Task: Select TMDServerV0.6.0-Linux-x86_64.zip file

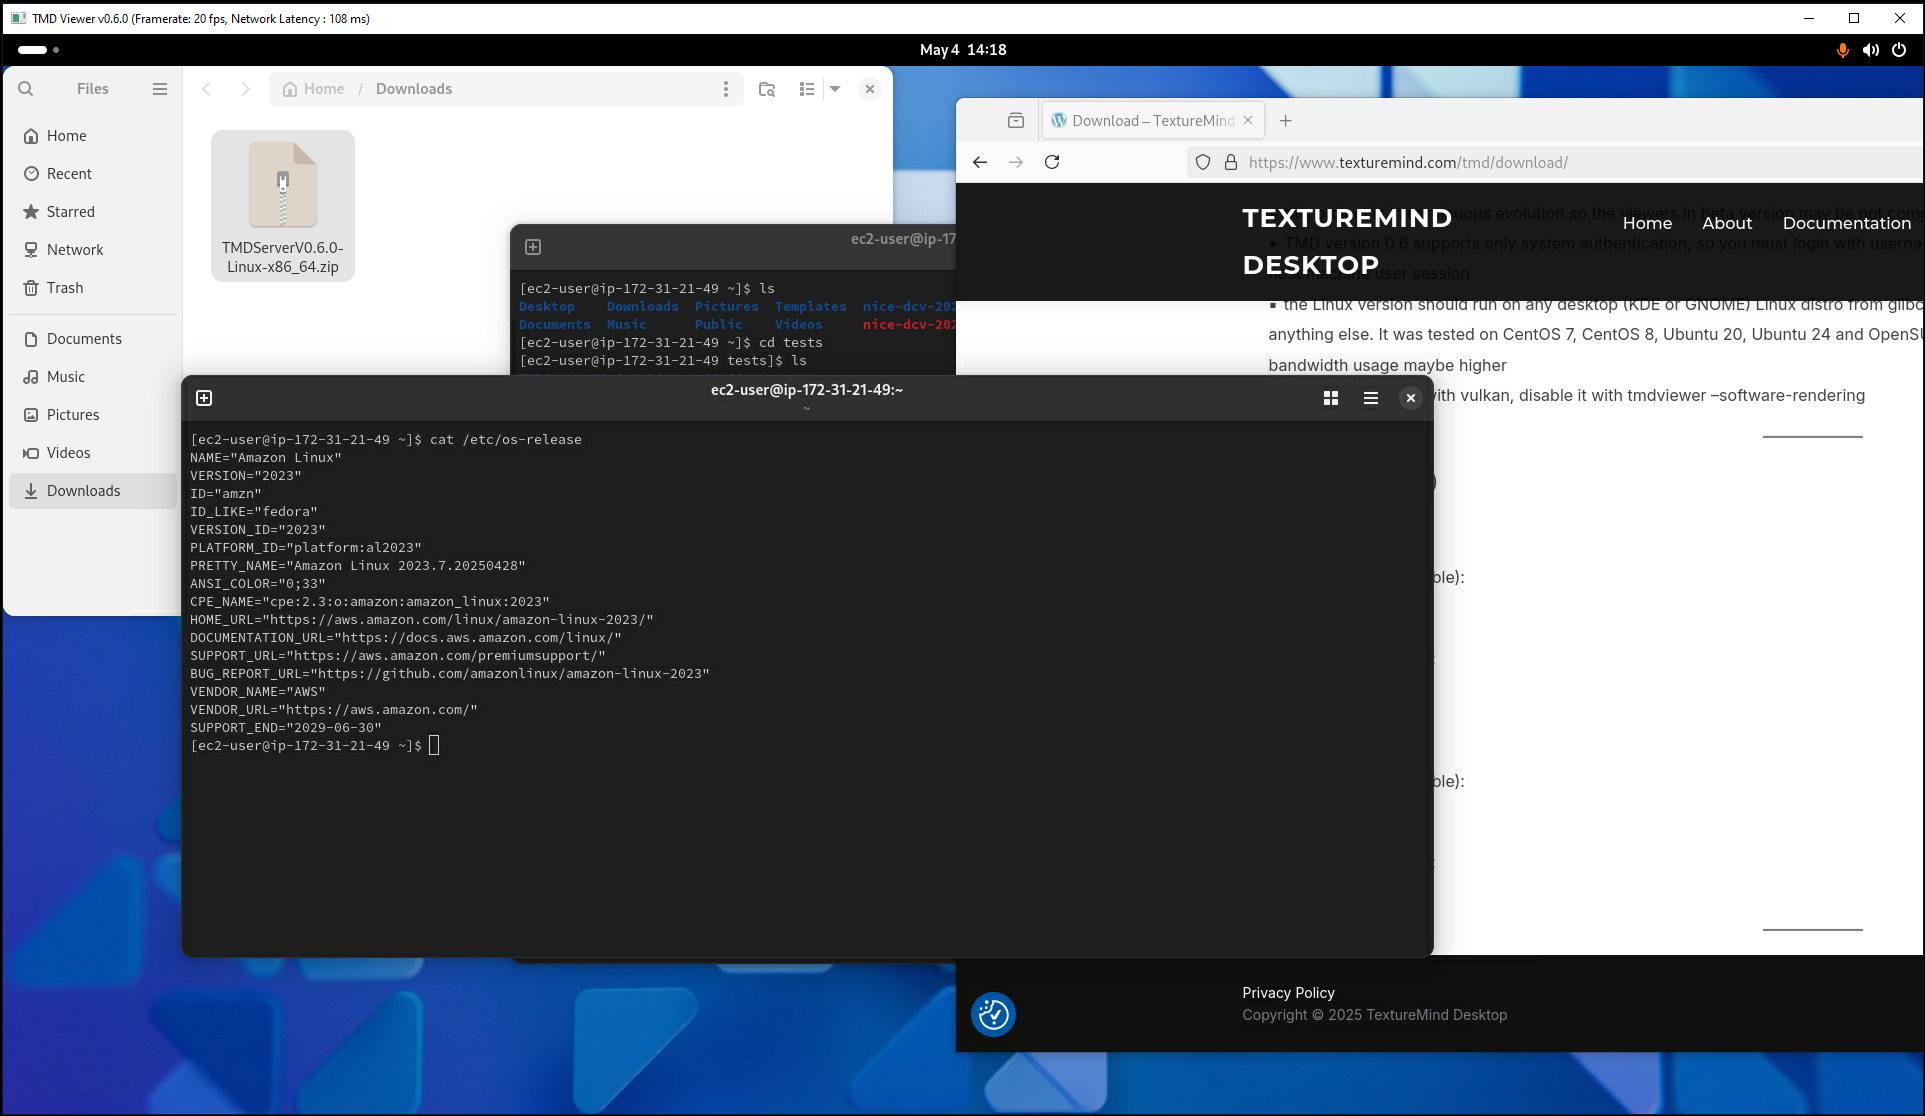Action: point(283,206)
